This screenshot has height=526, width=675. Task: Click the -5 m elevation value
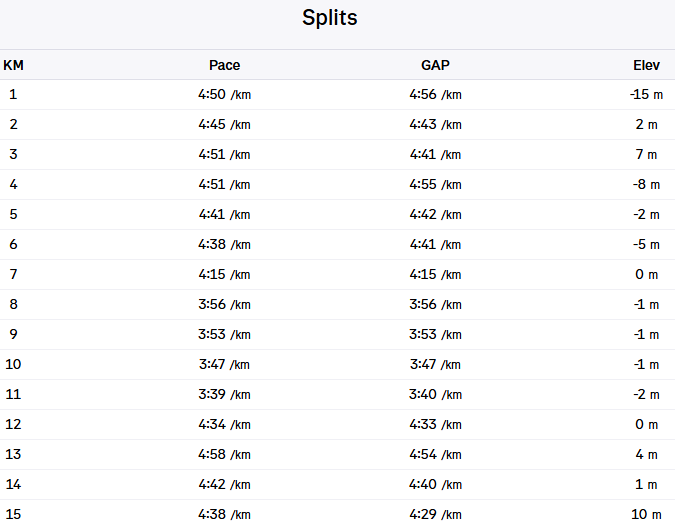[646, 244]
